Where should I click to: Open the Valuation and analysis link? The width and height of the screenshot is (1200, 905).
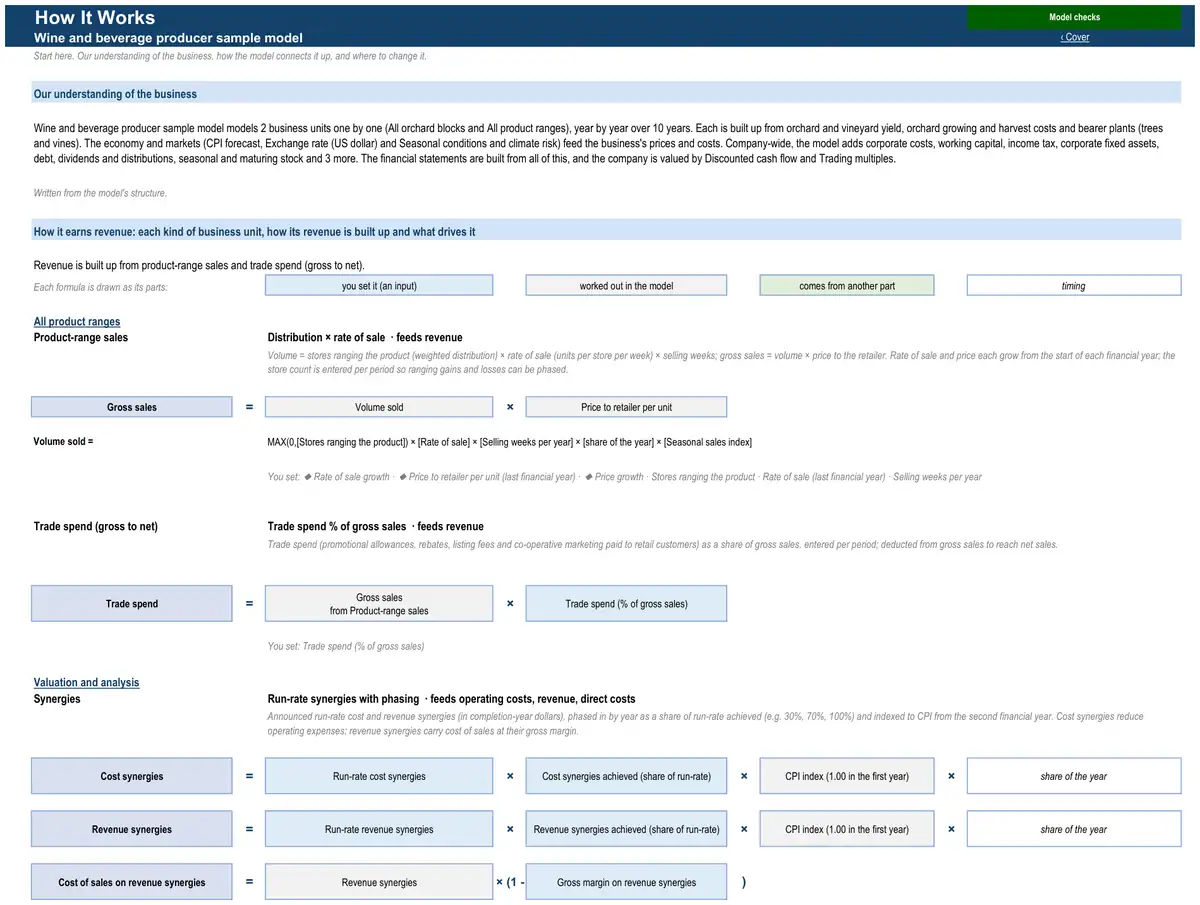[x=86, y=682]
